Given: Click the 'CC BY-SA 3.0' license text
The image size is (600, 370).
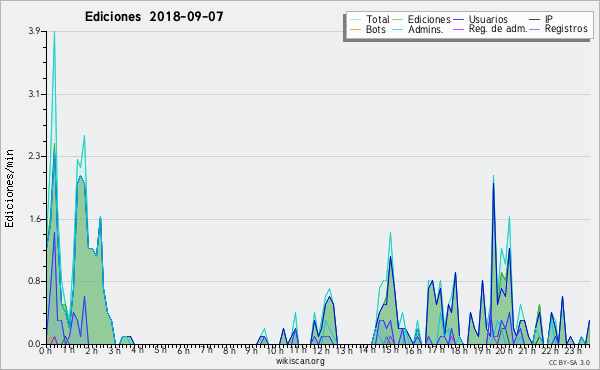Looking at the screenshot, I should point(569,362).
